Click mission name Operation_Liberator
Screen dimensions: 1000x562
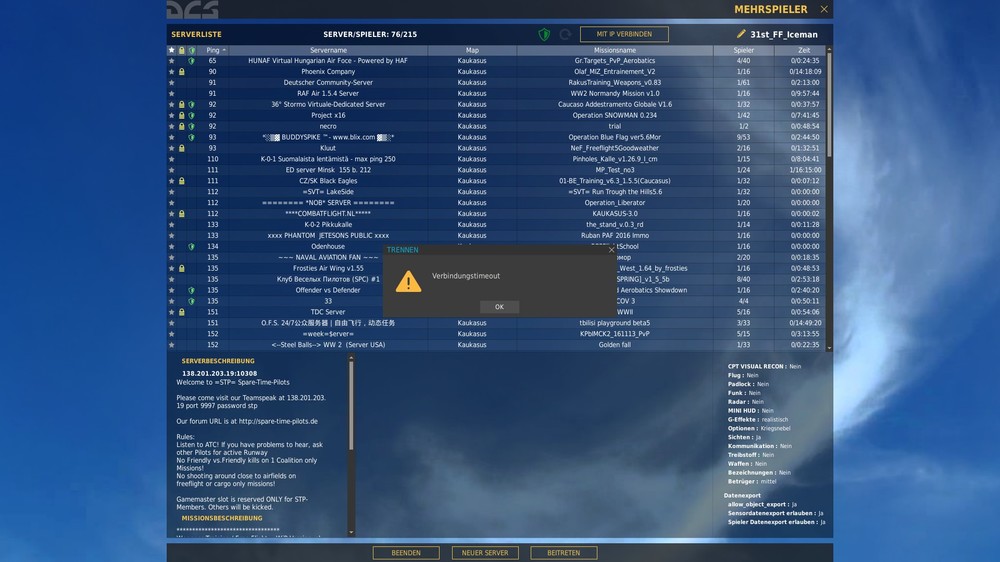(615, 203)
